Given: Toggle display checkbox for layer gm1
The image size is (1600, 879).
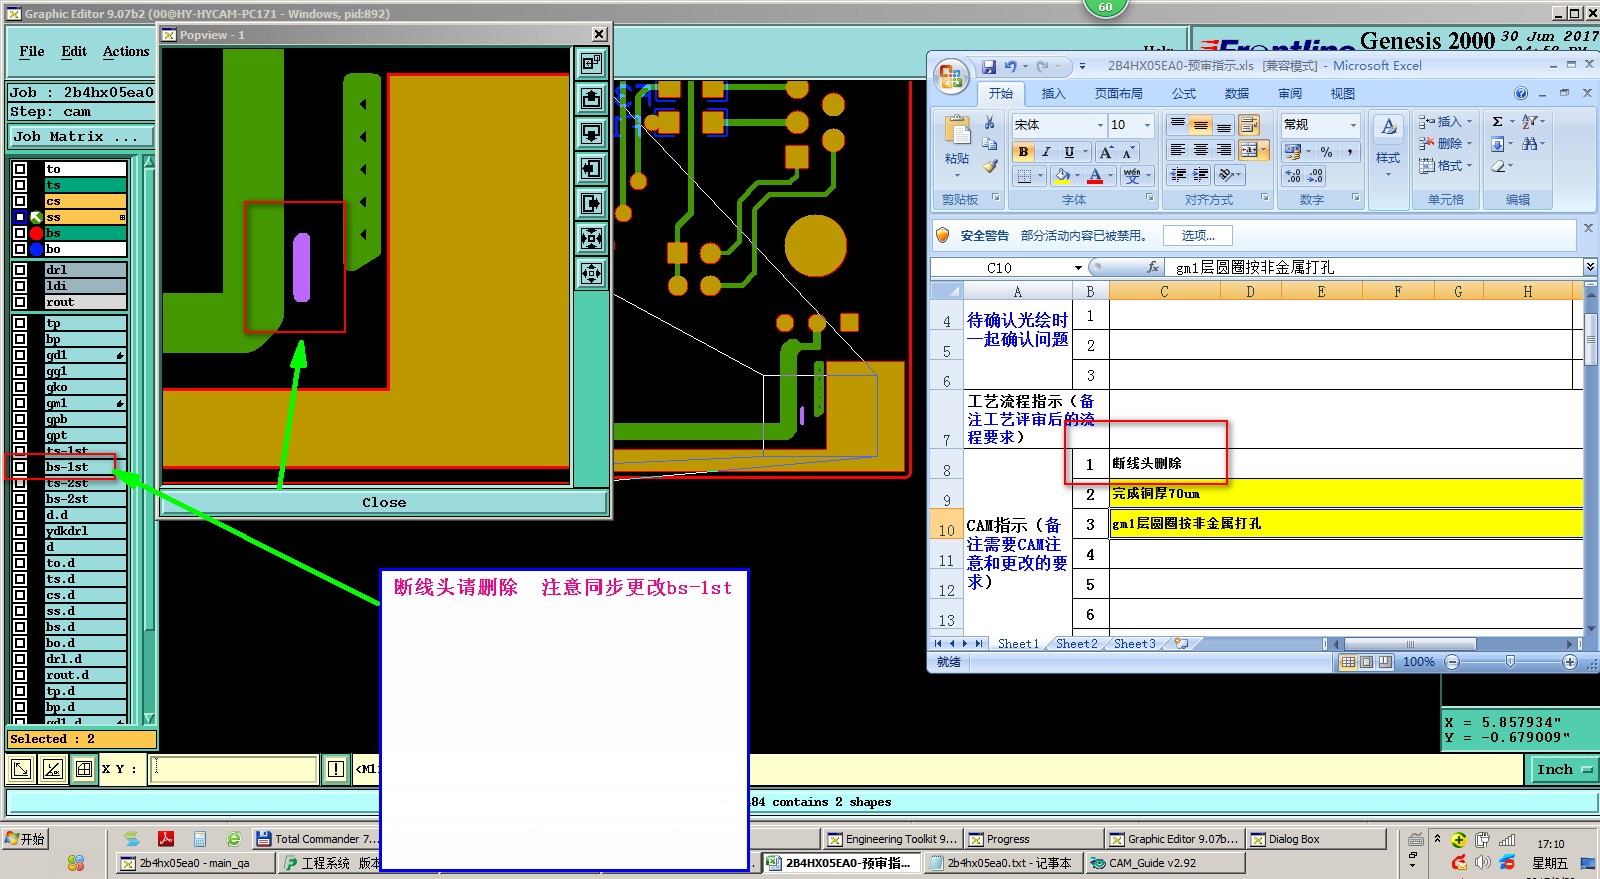Looking at the screenshot, I should [20, 403].
